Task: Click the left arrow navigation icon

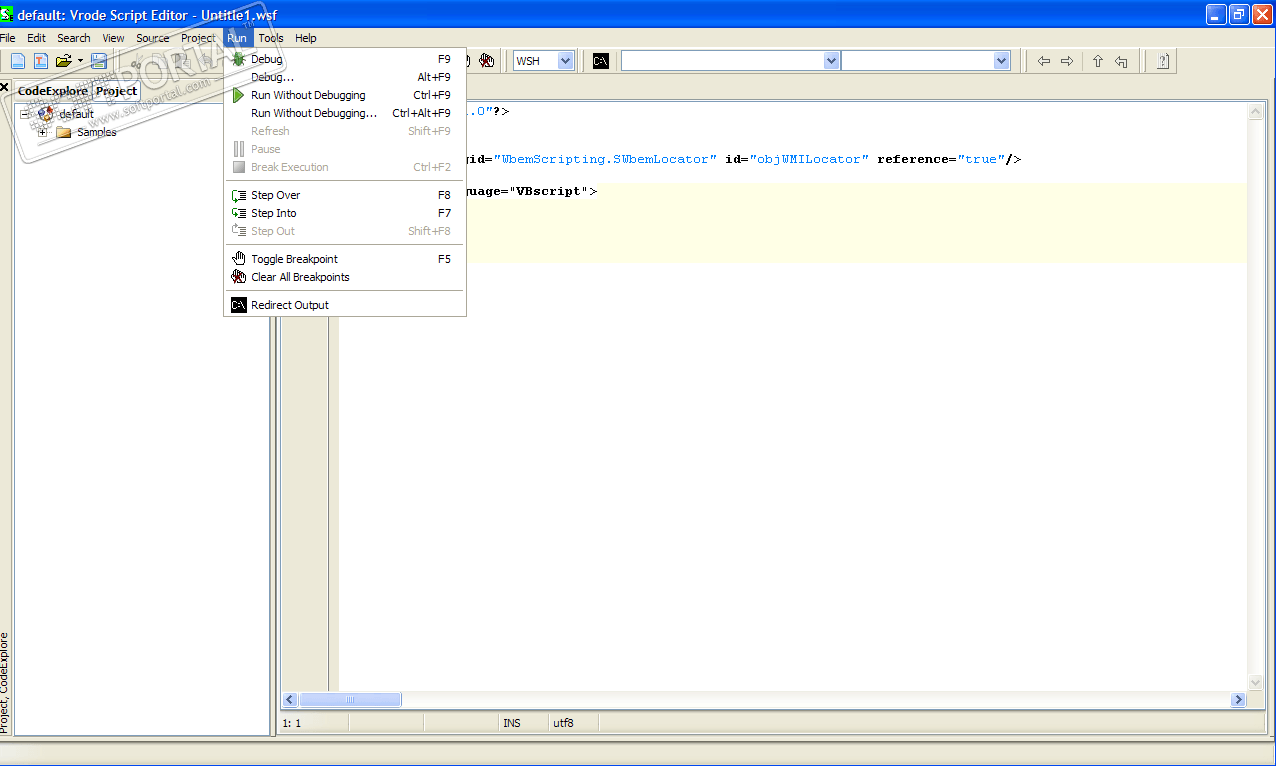Action: pos(1044,61)
